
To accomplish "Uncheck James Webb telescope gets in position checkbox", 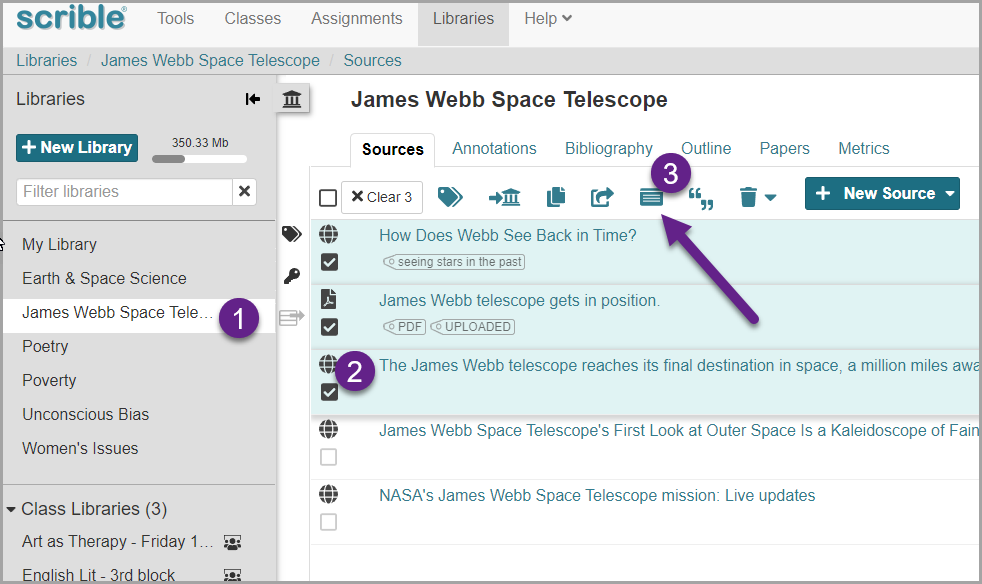I will tap(329, 327).
